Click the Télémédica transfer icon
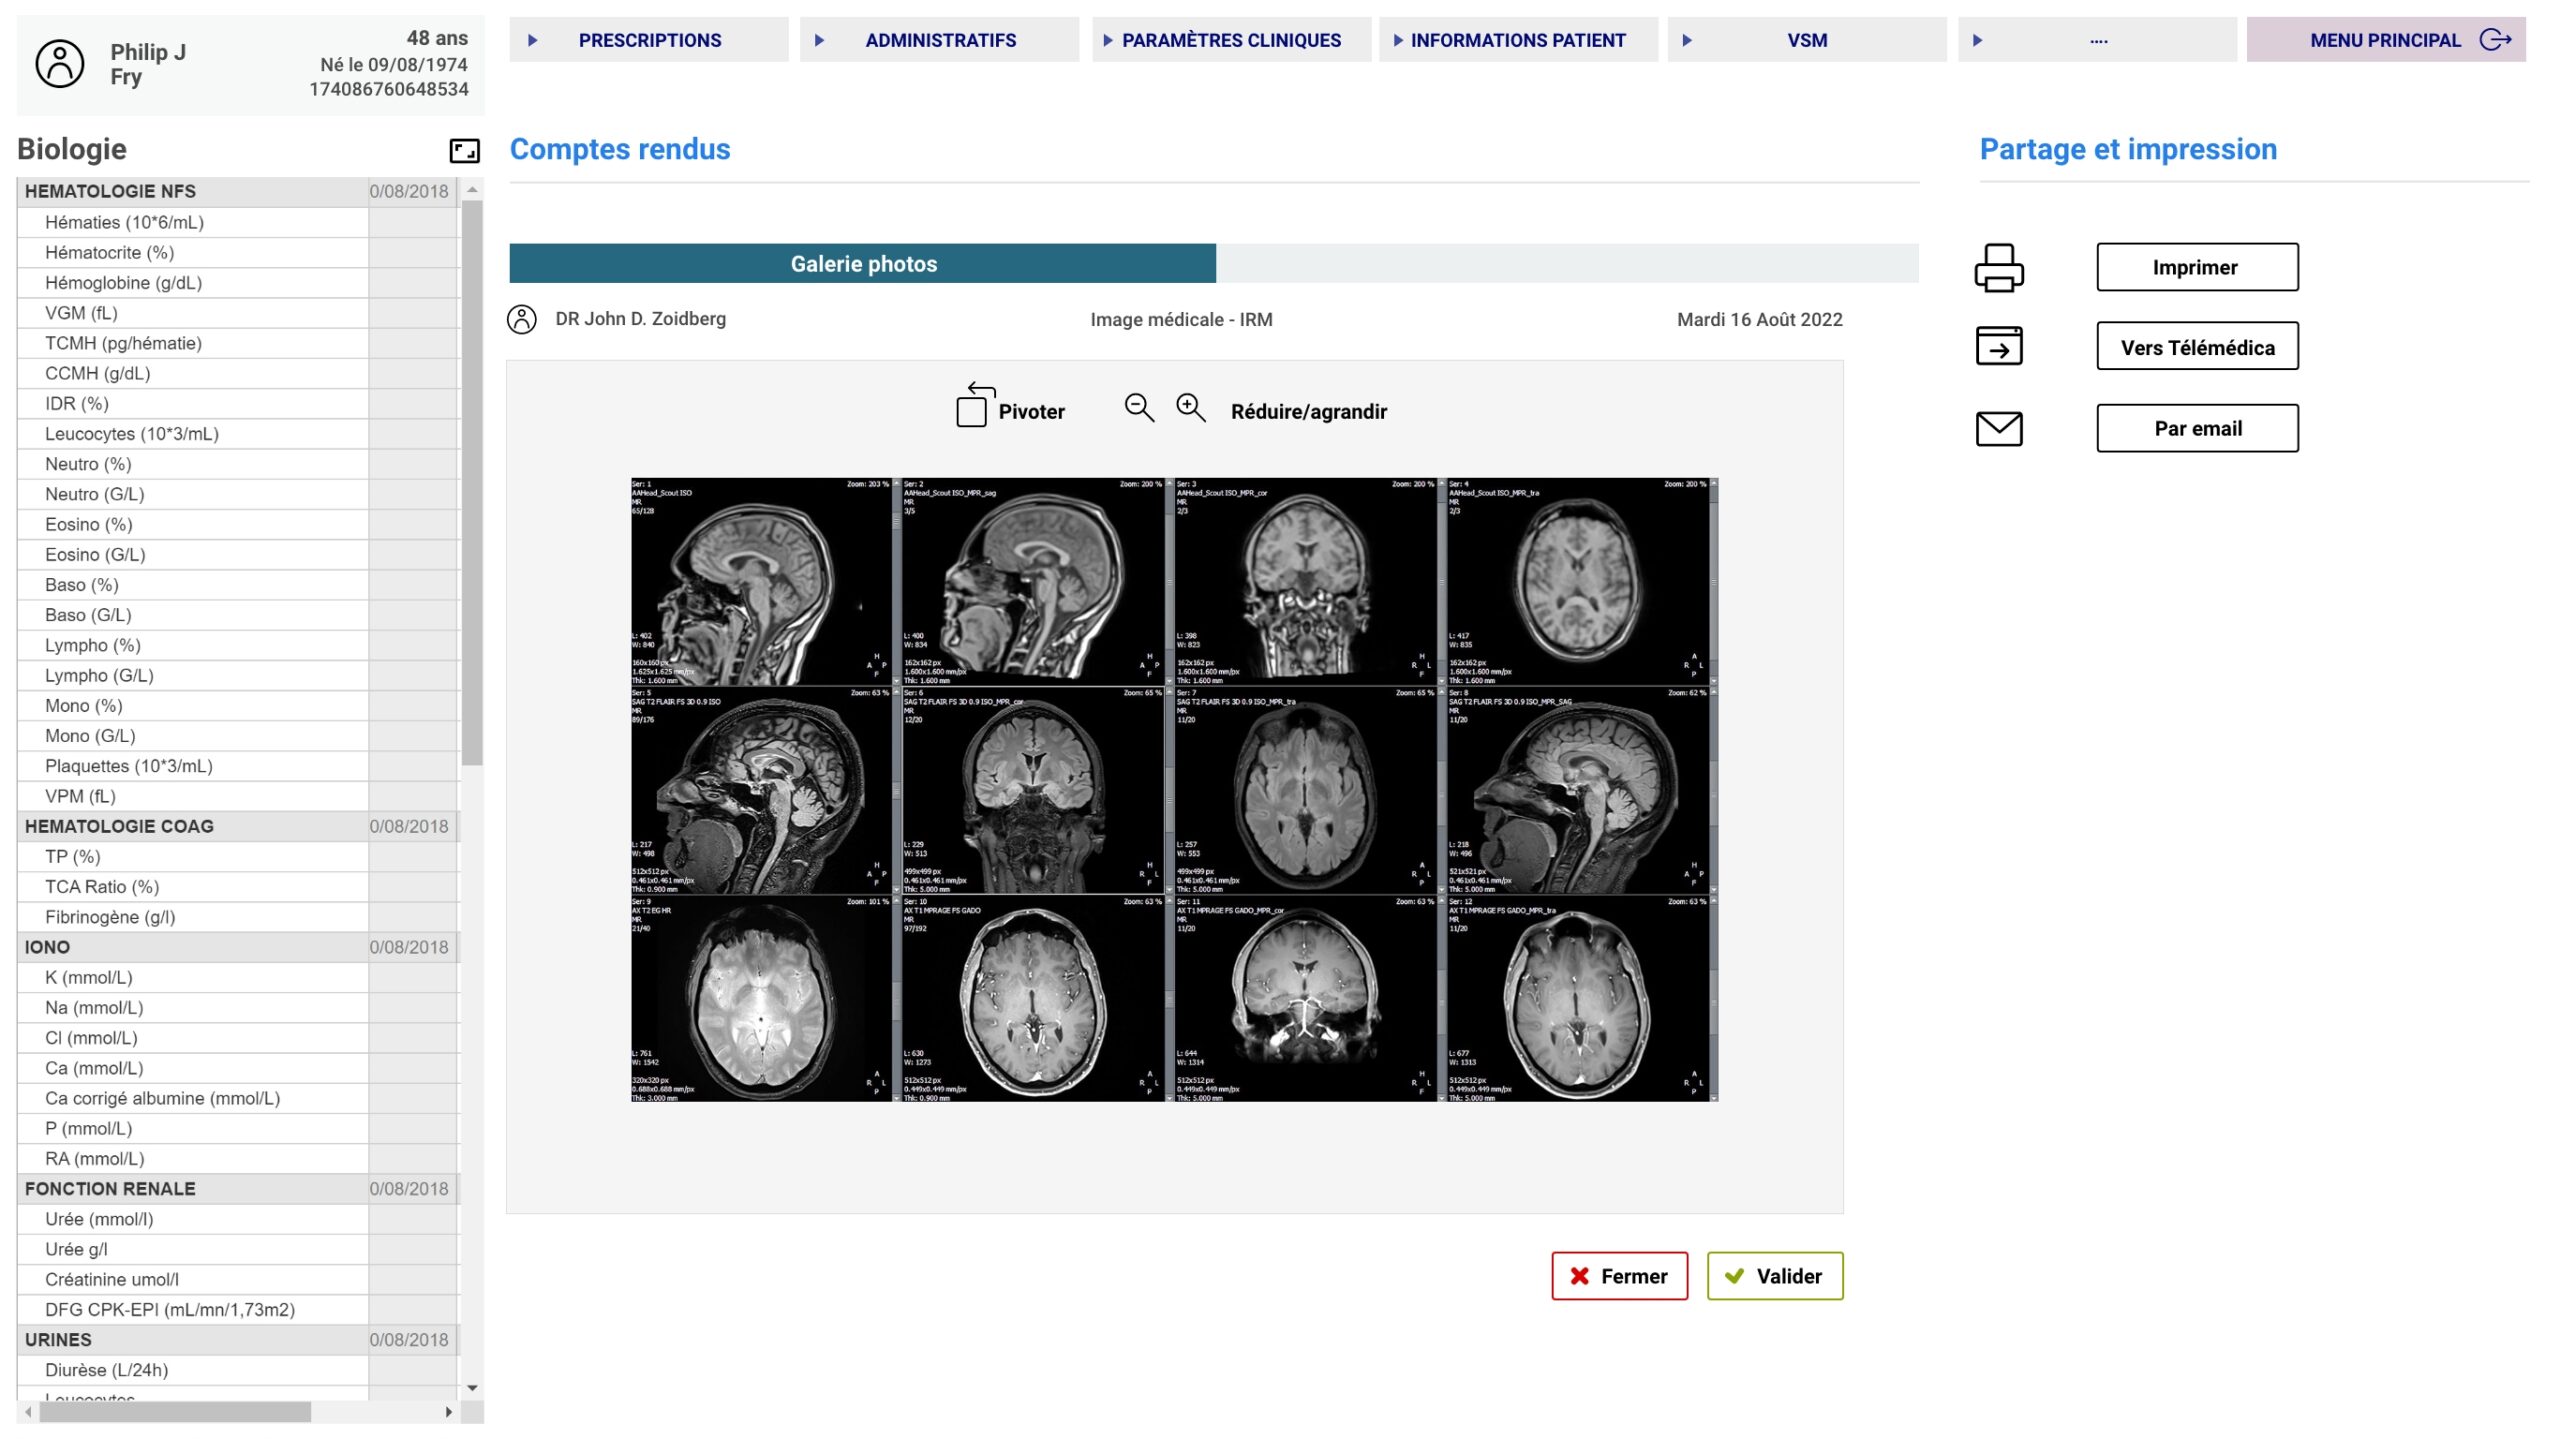 pos(1998,347)
